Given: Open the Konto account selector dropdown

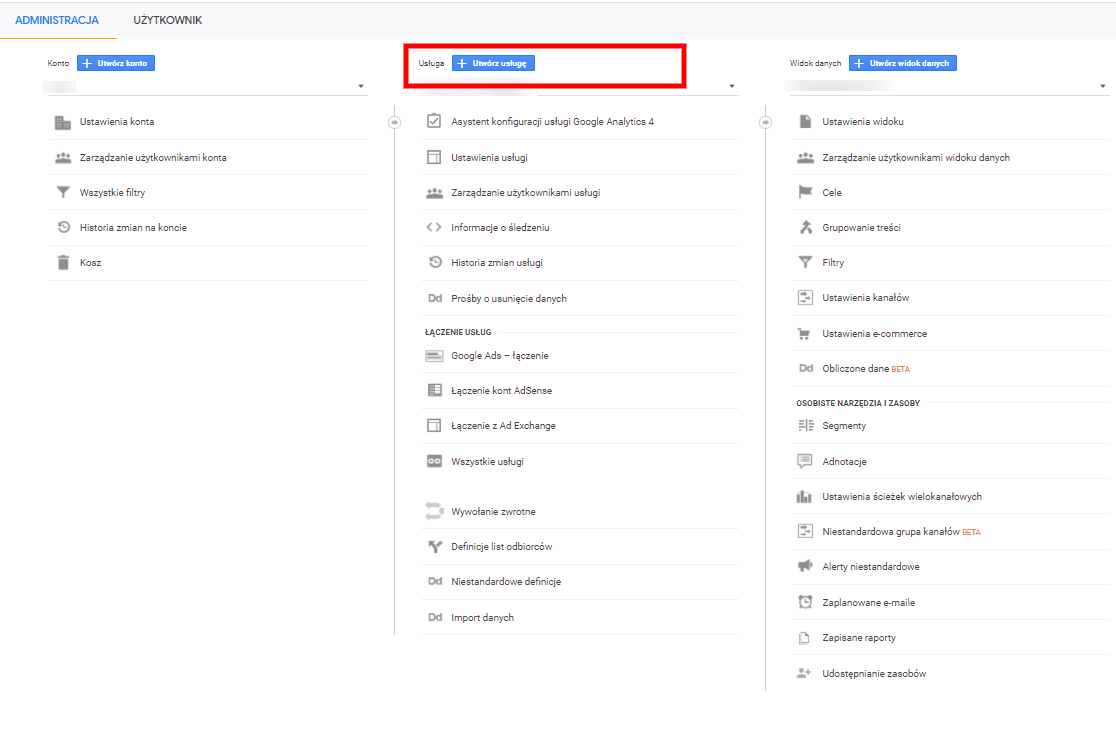Looking at the screenshot, I should pos(205,86).
